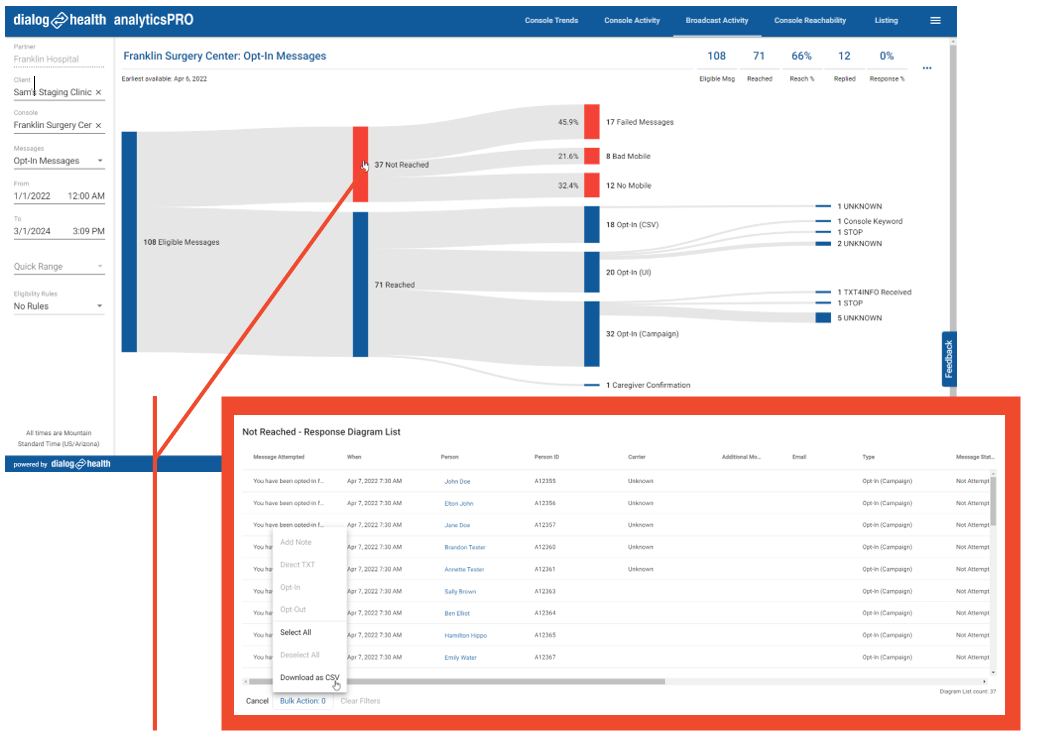1051x743 pixels.
Task: Click Clear Filters in diagram list
Action: pyautogui.click(x=360, y=701)
